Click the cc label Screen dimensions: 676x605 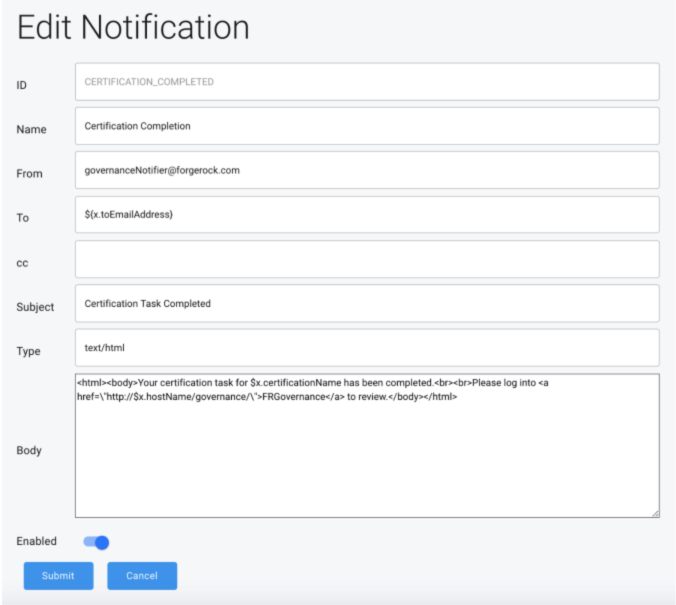(22, 263)
